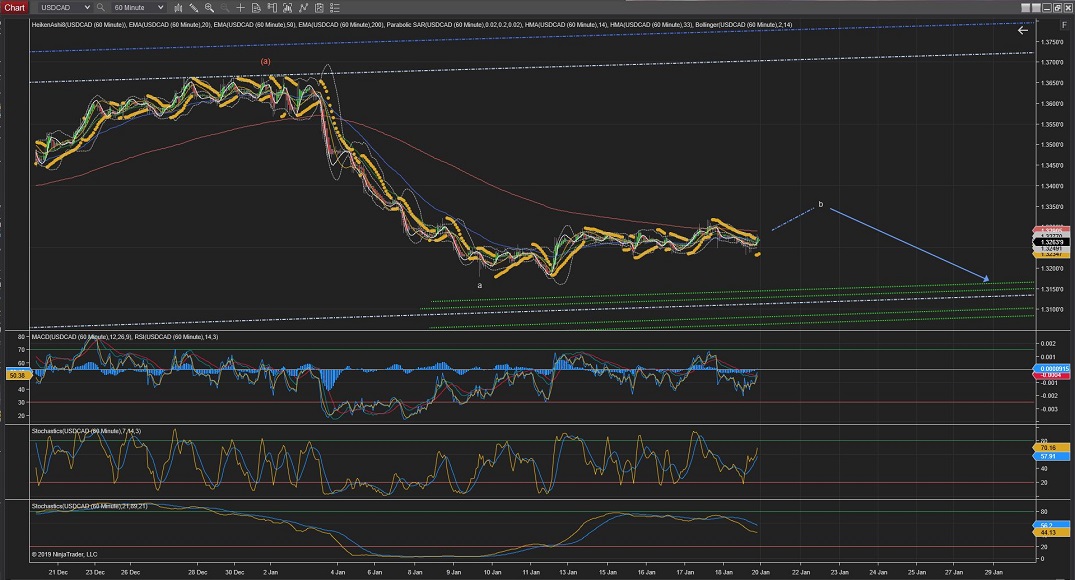The image size is (1075, 580).
Task: Open the drawing tools pencil icon
Action: (192, 7)
